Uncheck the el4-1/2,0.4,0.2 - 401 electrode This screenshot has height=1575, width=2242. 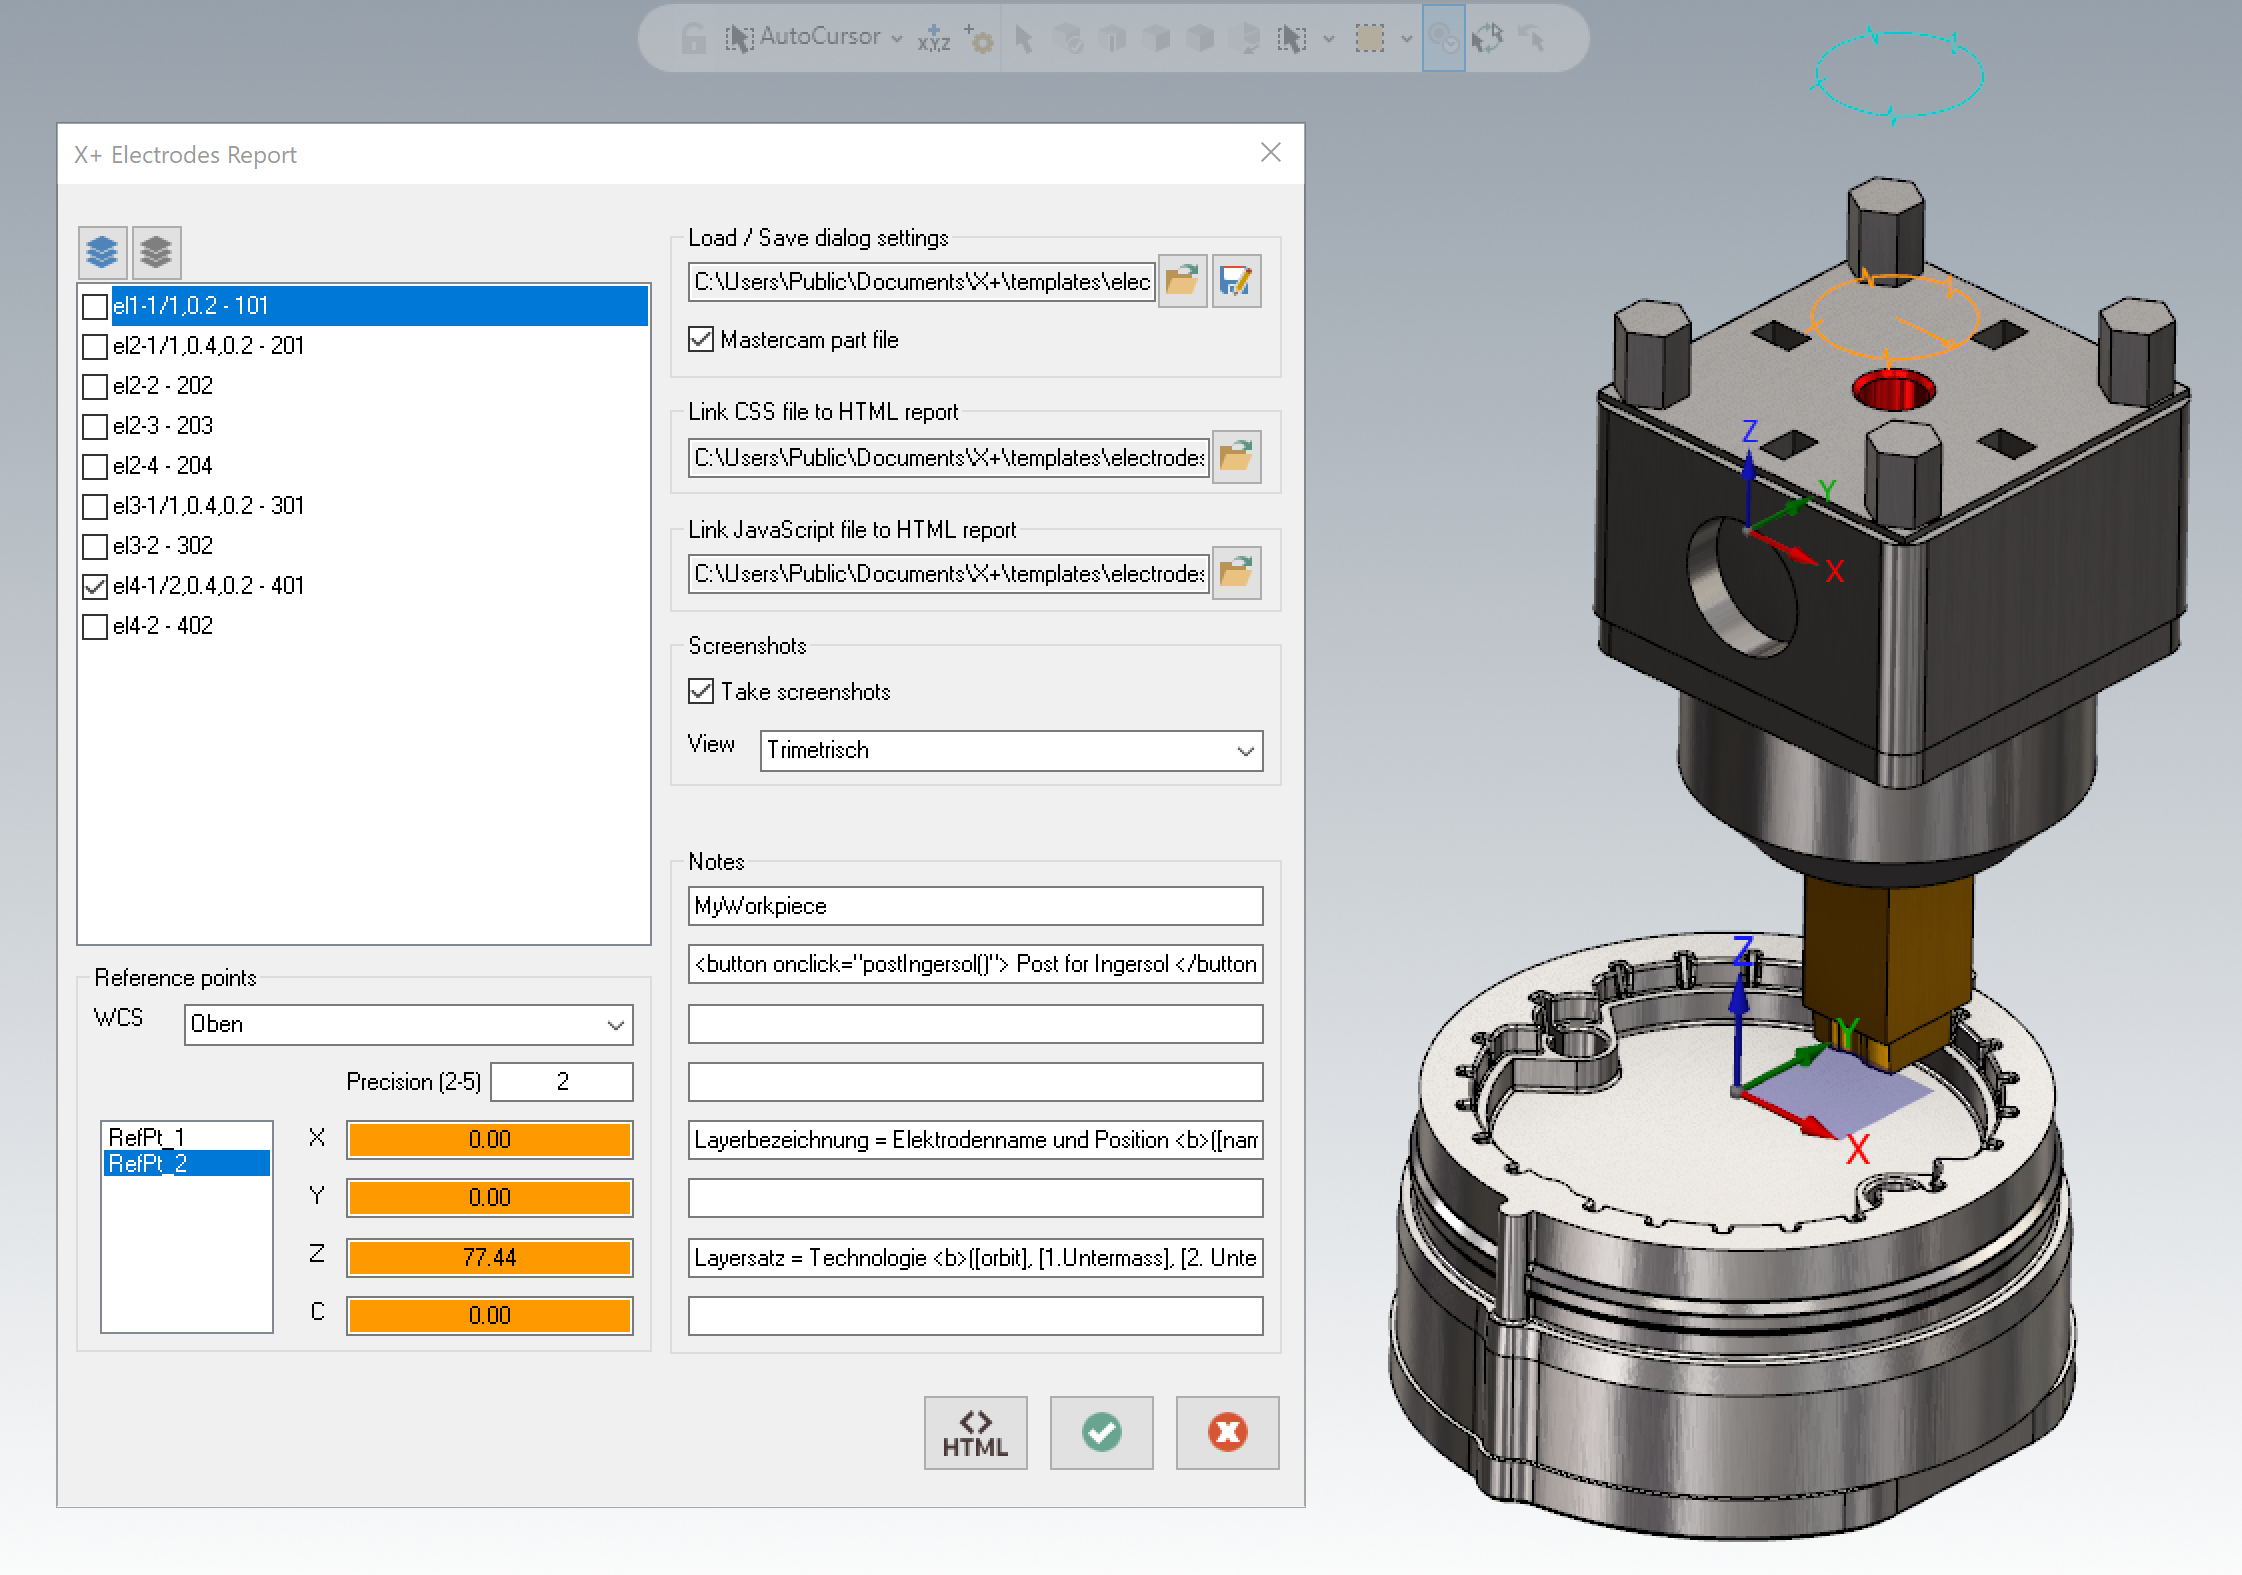click(95, 586)
